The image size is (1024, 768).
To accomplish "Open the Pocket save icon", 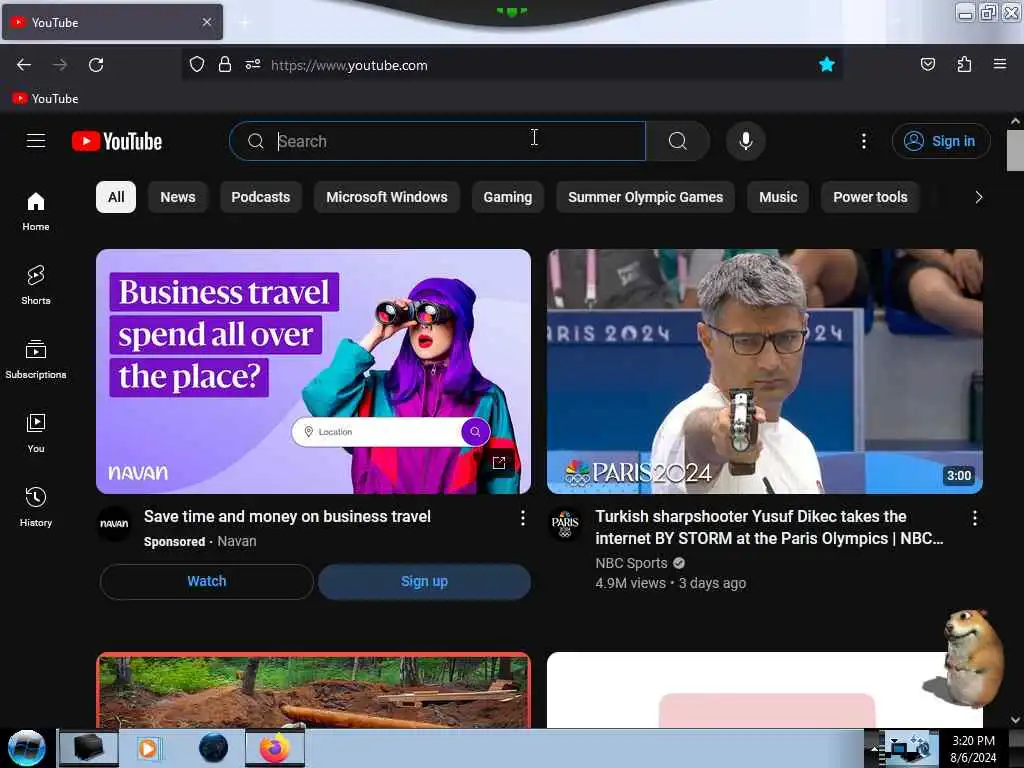I will [x=927, y=64].
